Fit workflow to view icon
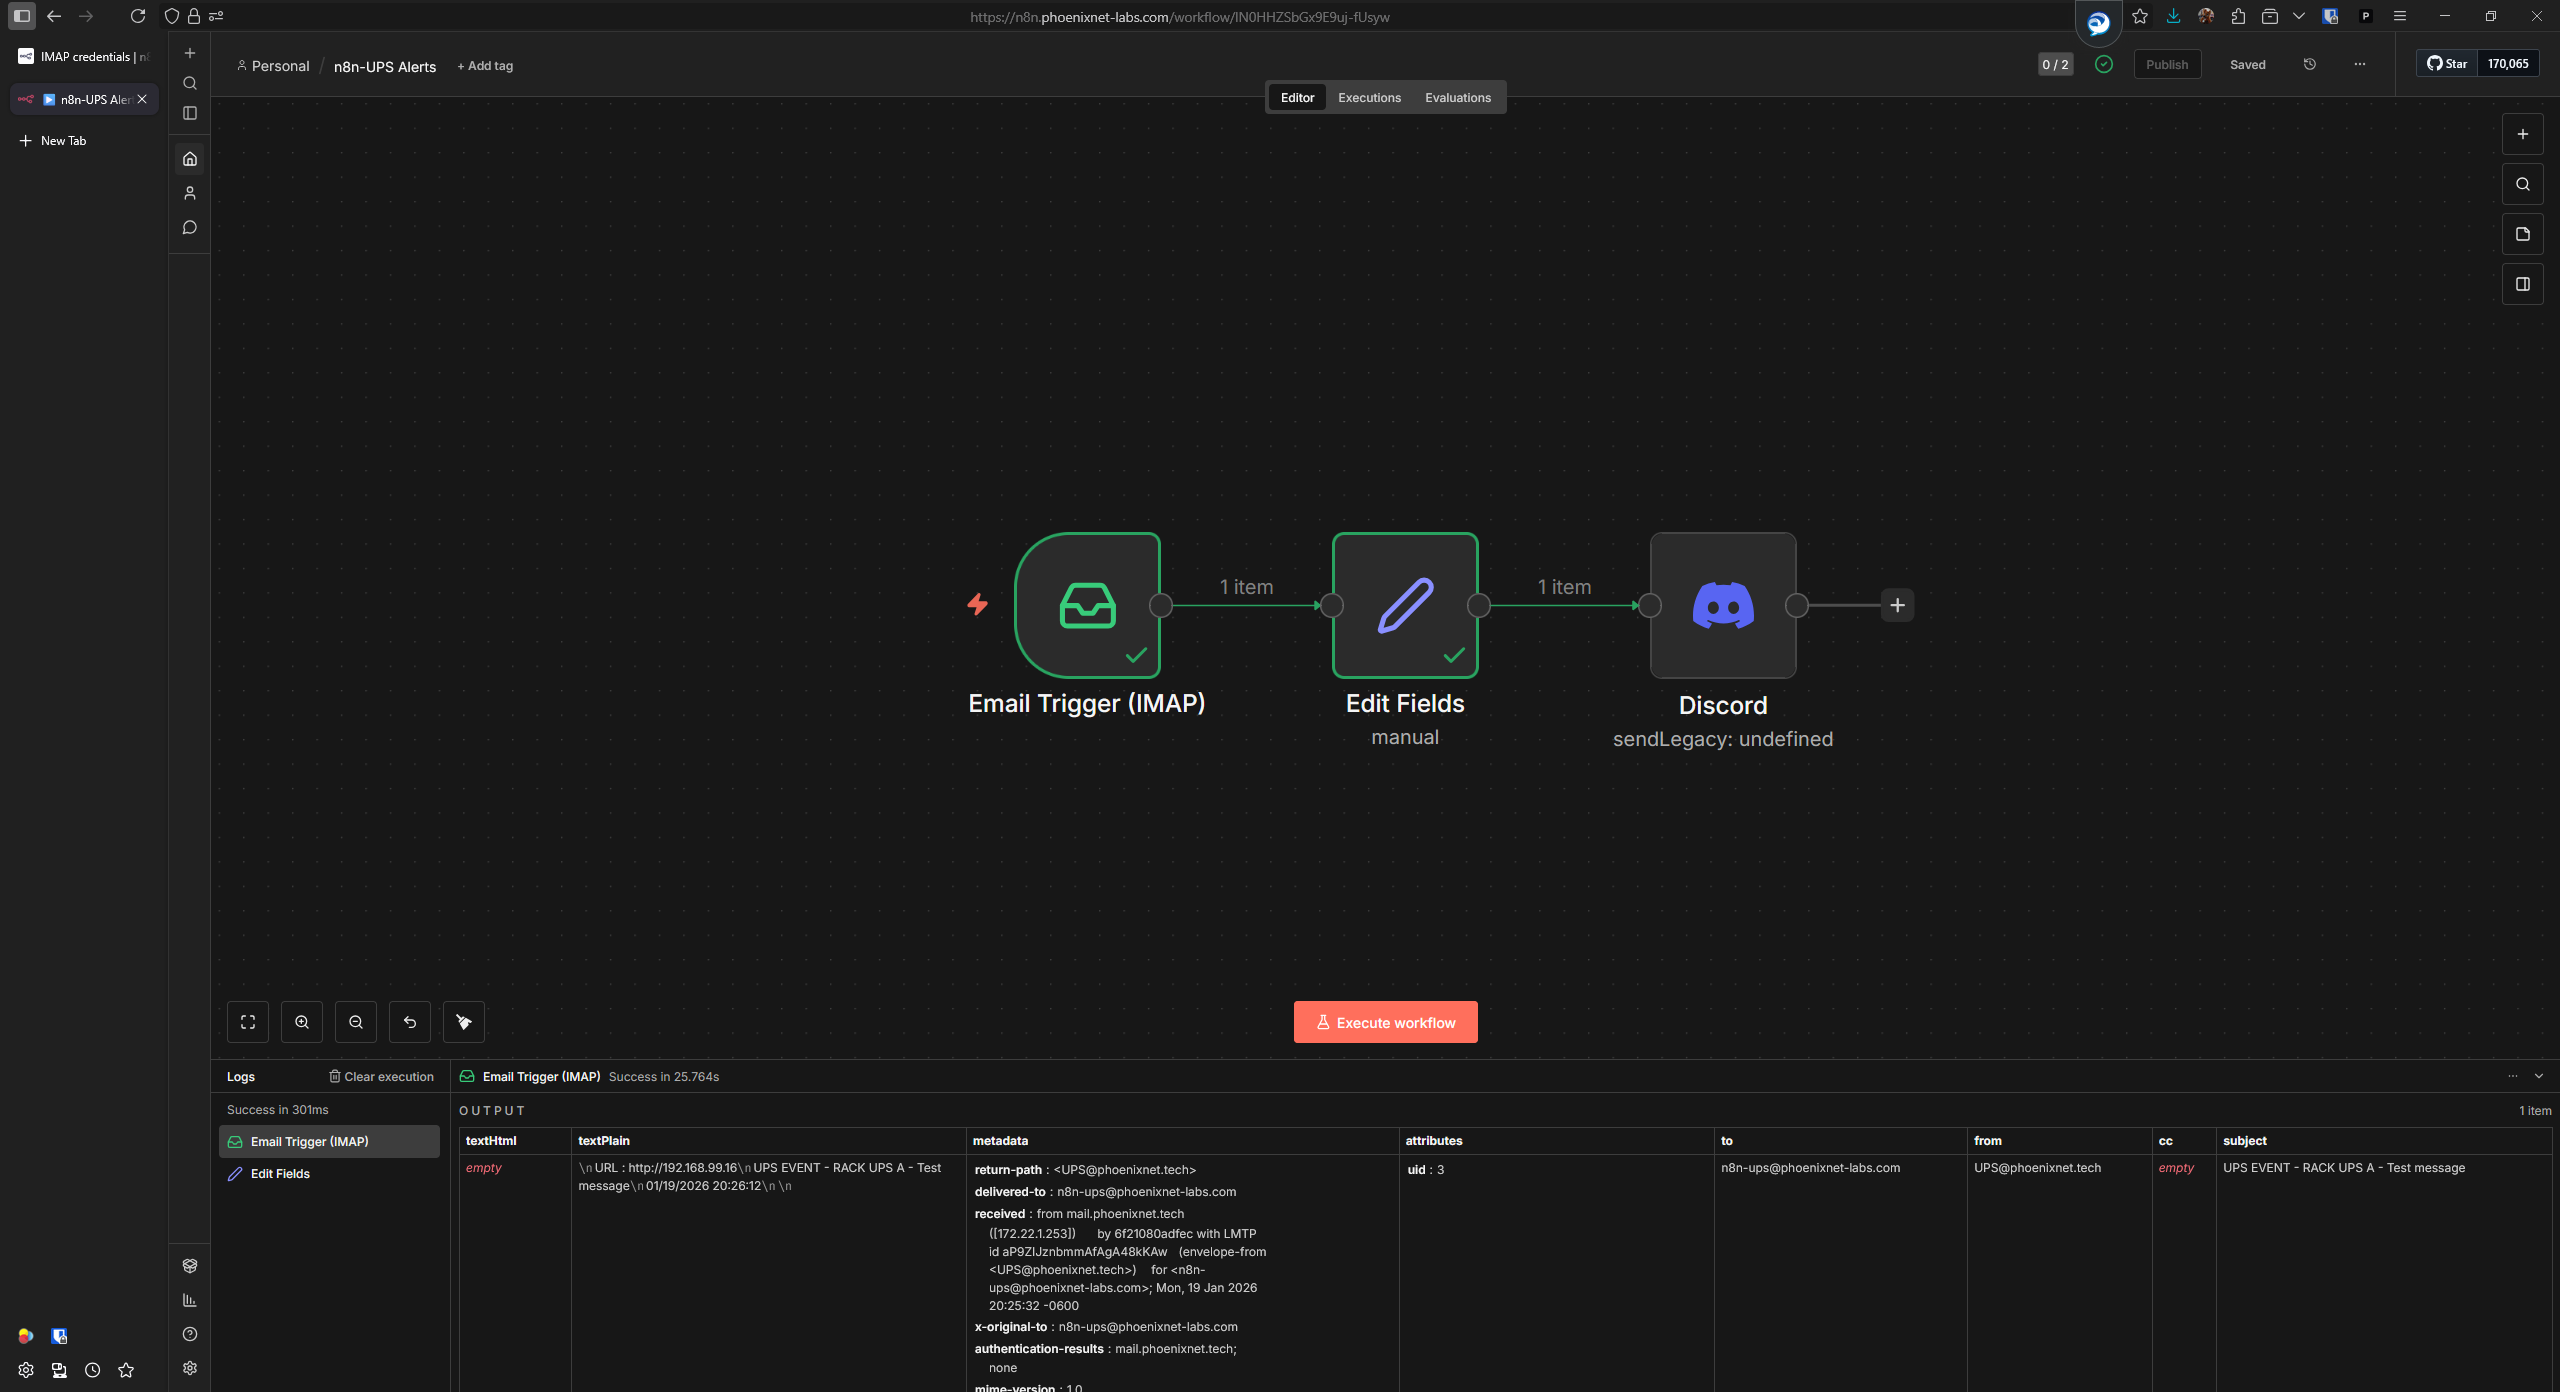 coord(248,1022)
